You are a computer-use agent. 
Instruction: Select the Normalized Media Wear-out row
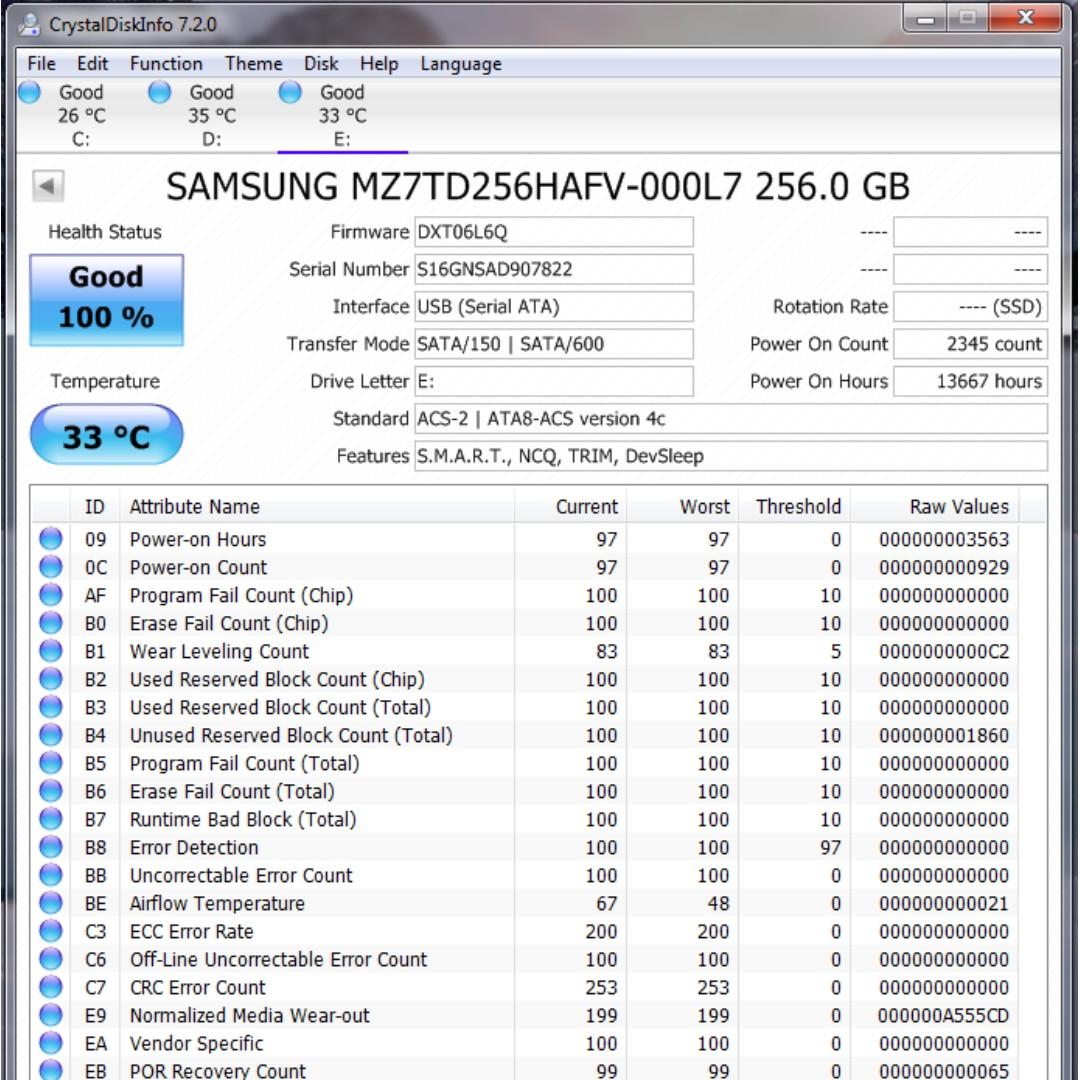tap(400, 1016)
